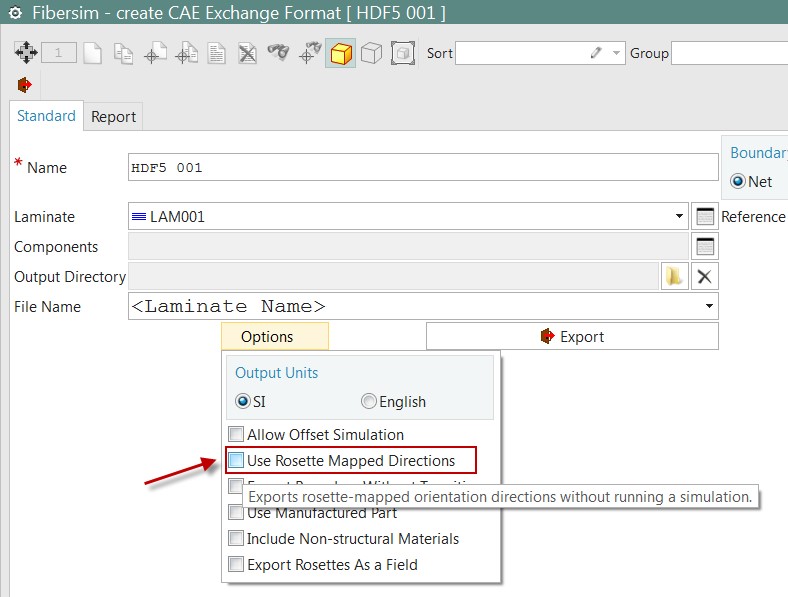Enable Use Rosette Mapped Directions checkbox
This screenshot has height=597, width=788.
point(236,461)
